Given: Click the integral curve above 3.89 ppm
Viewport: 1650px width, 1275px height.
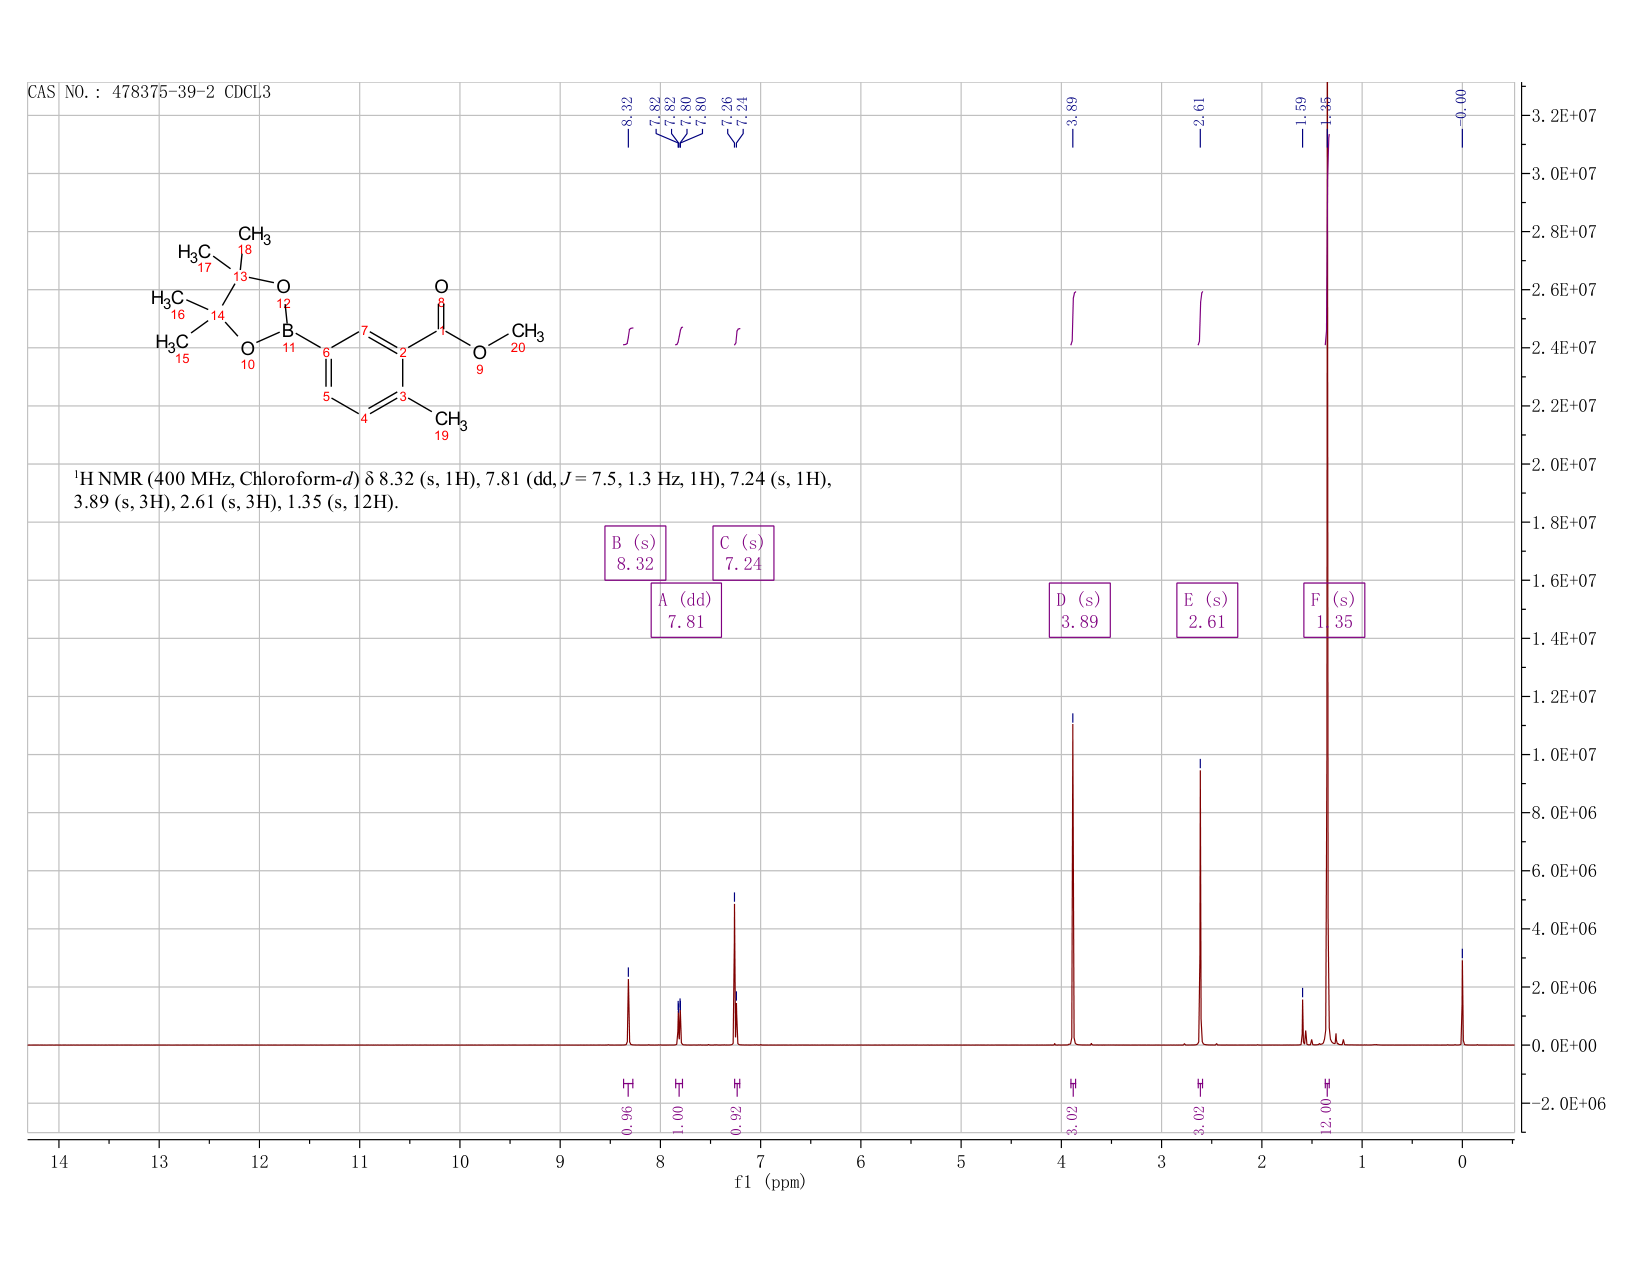Looking at the screenshot, I should click(1073, 318).
